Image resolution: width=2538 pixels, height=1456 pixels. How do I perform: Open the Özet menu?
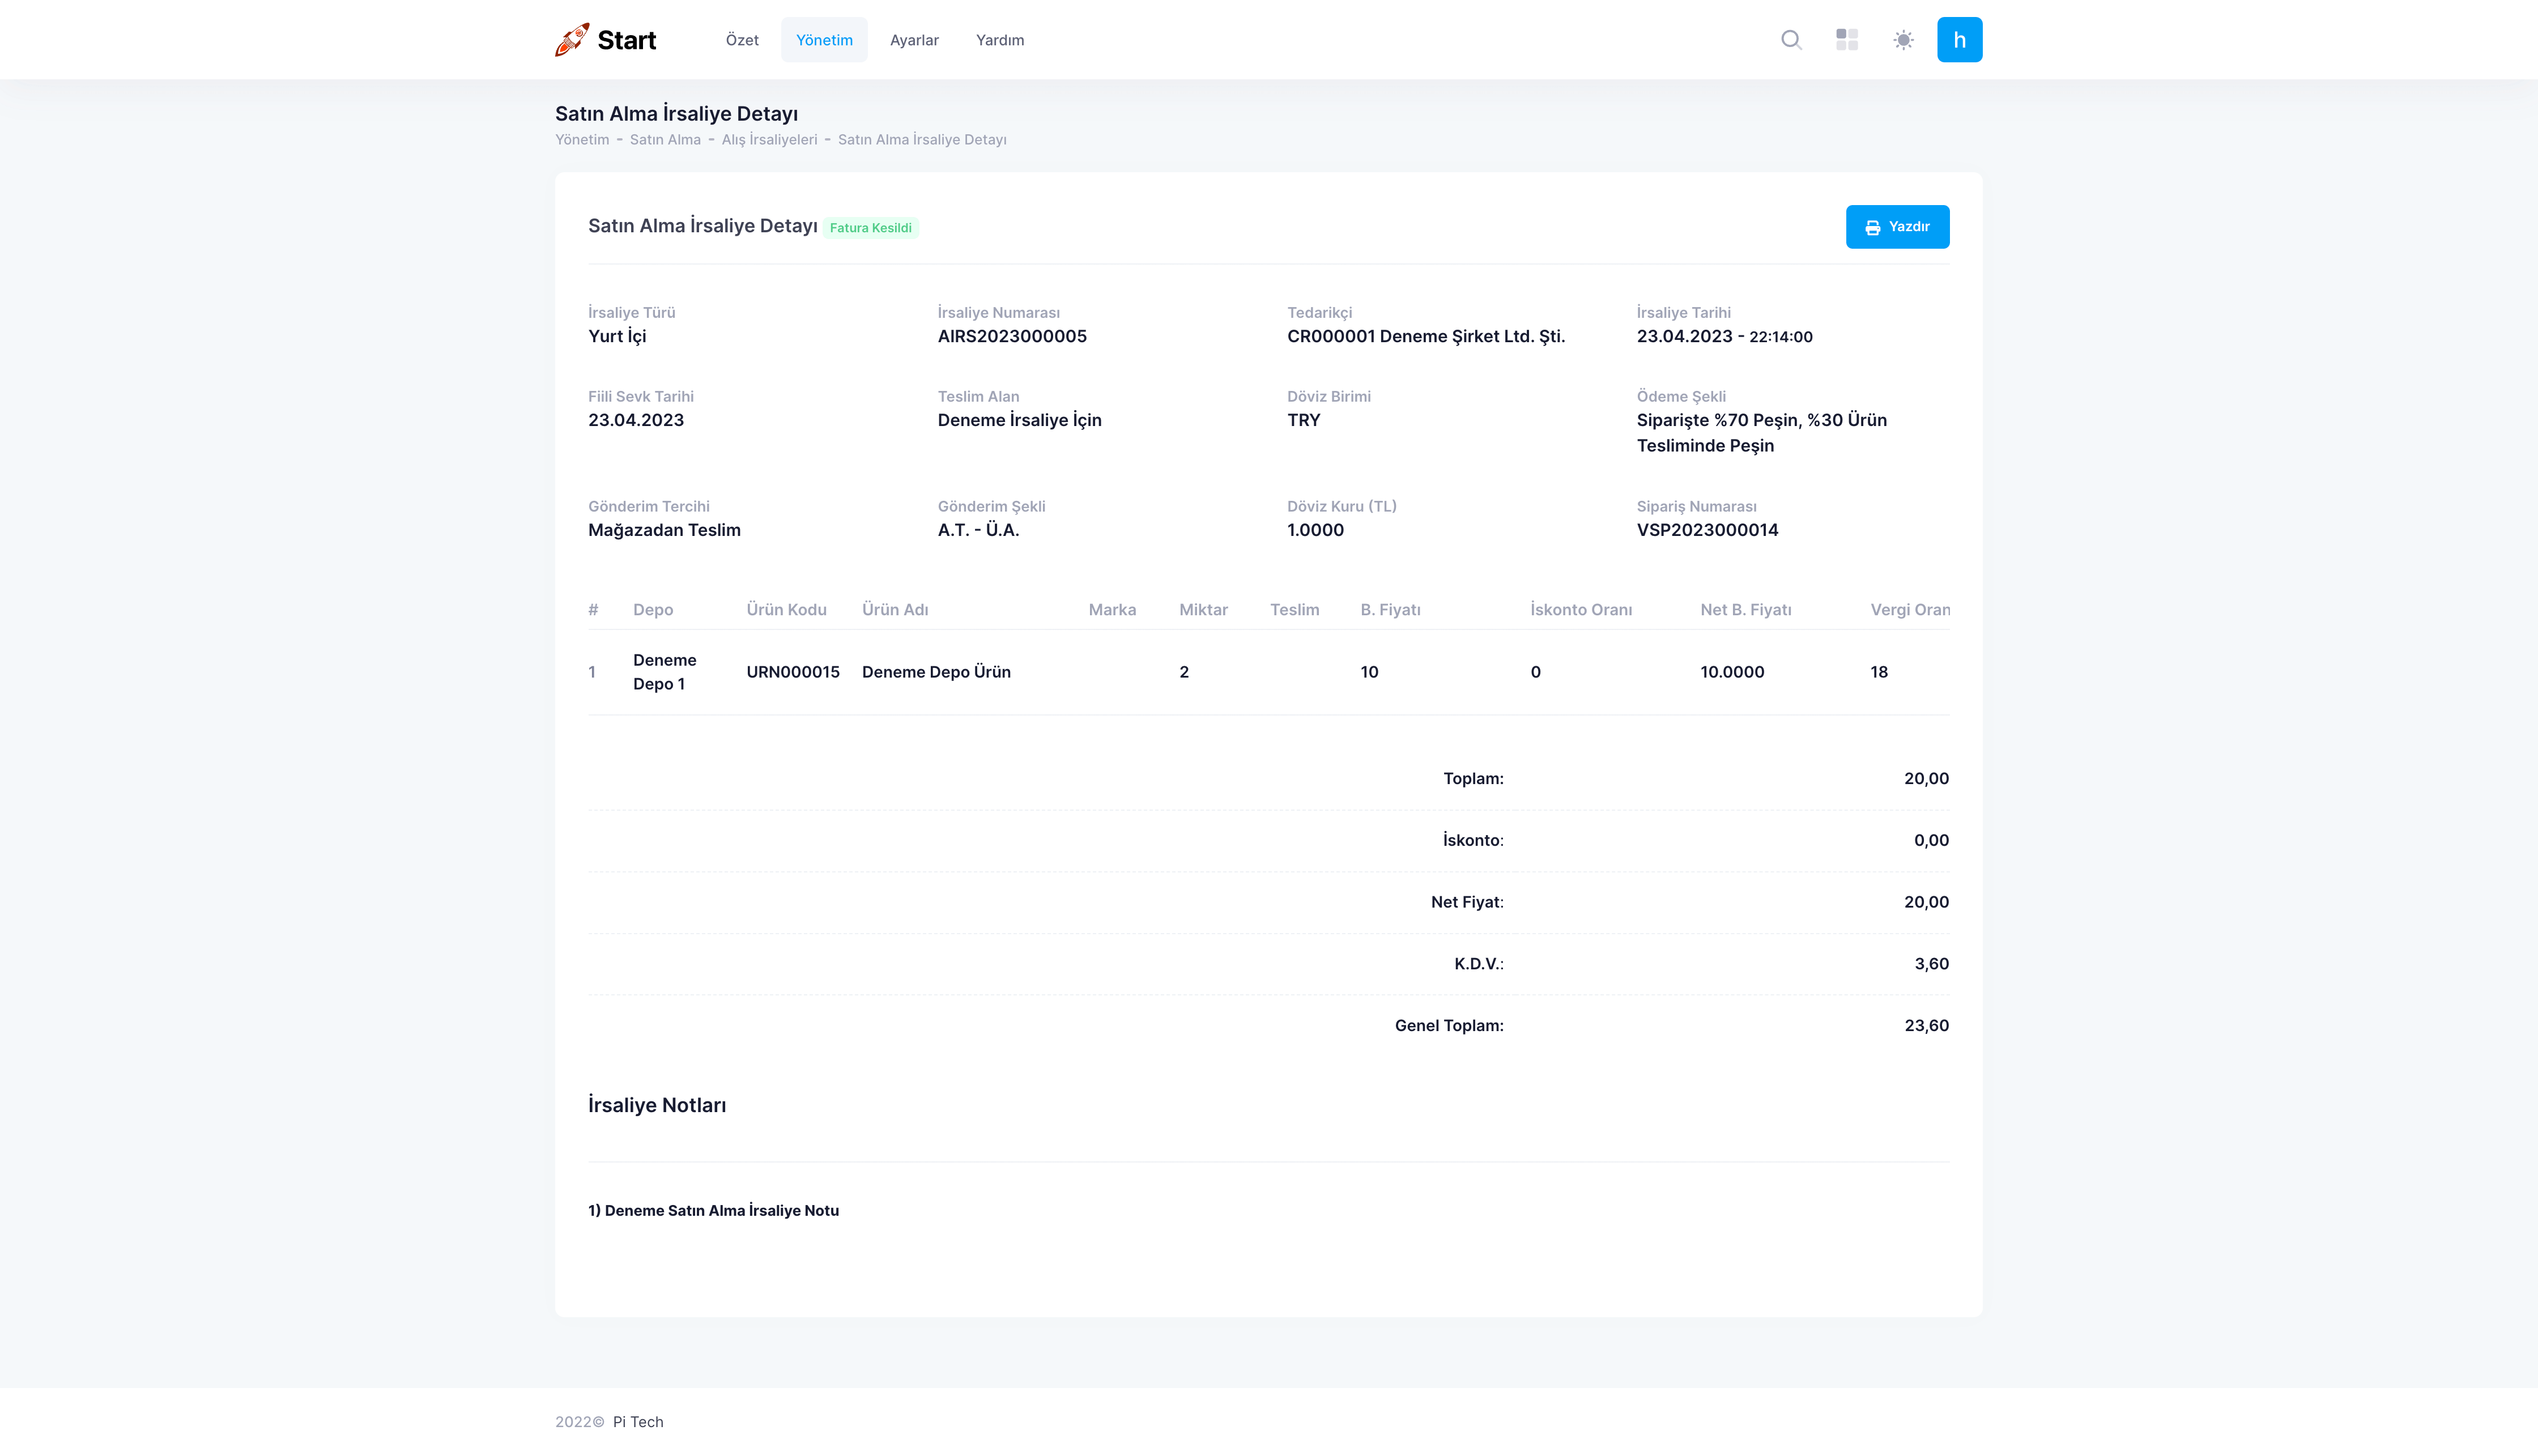pos(742,40)
